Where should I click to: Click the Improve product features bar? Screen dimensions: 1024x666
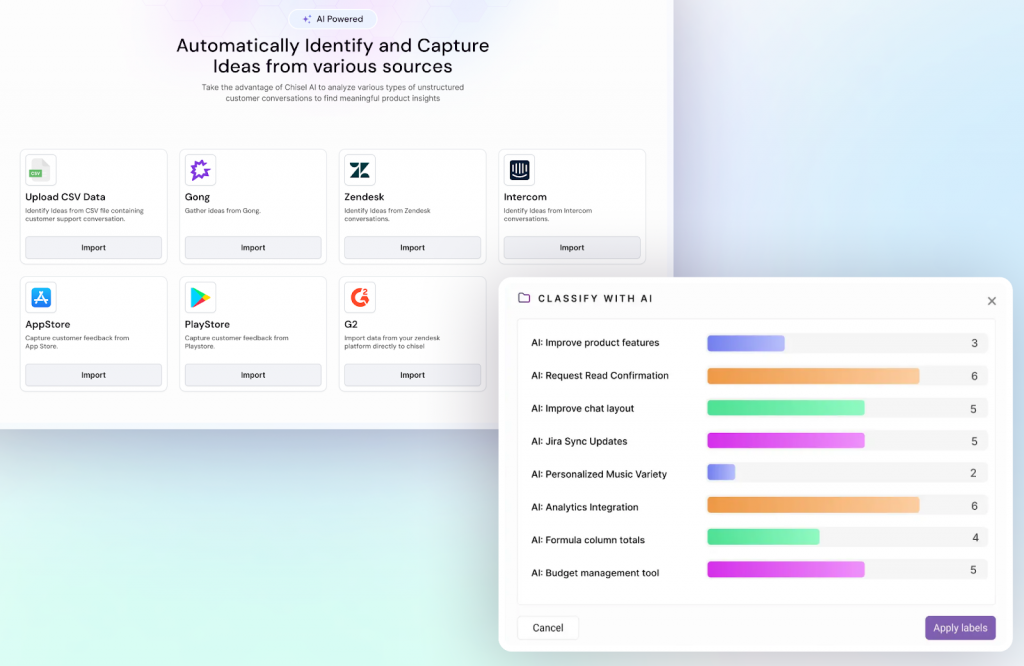pyautogui.click(x=746, y=343)
